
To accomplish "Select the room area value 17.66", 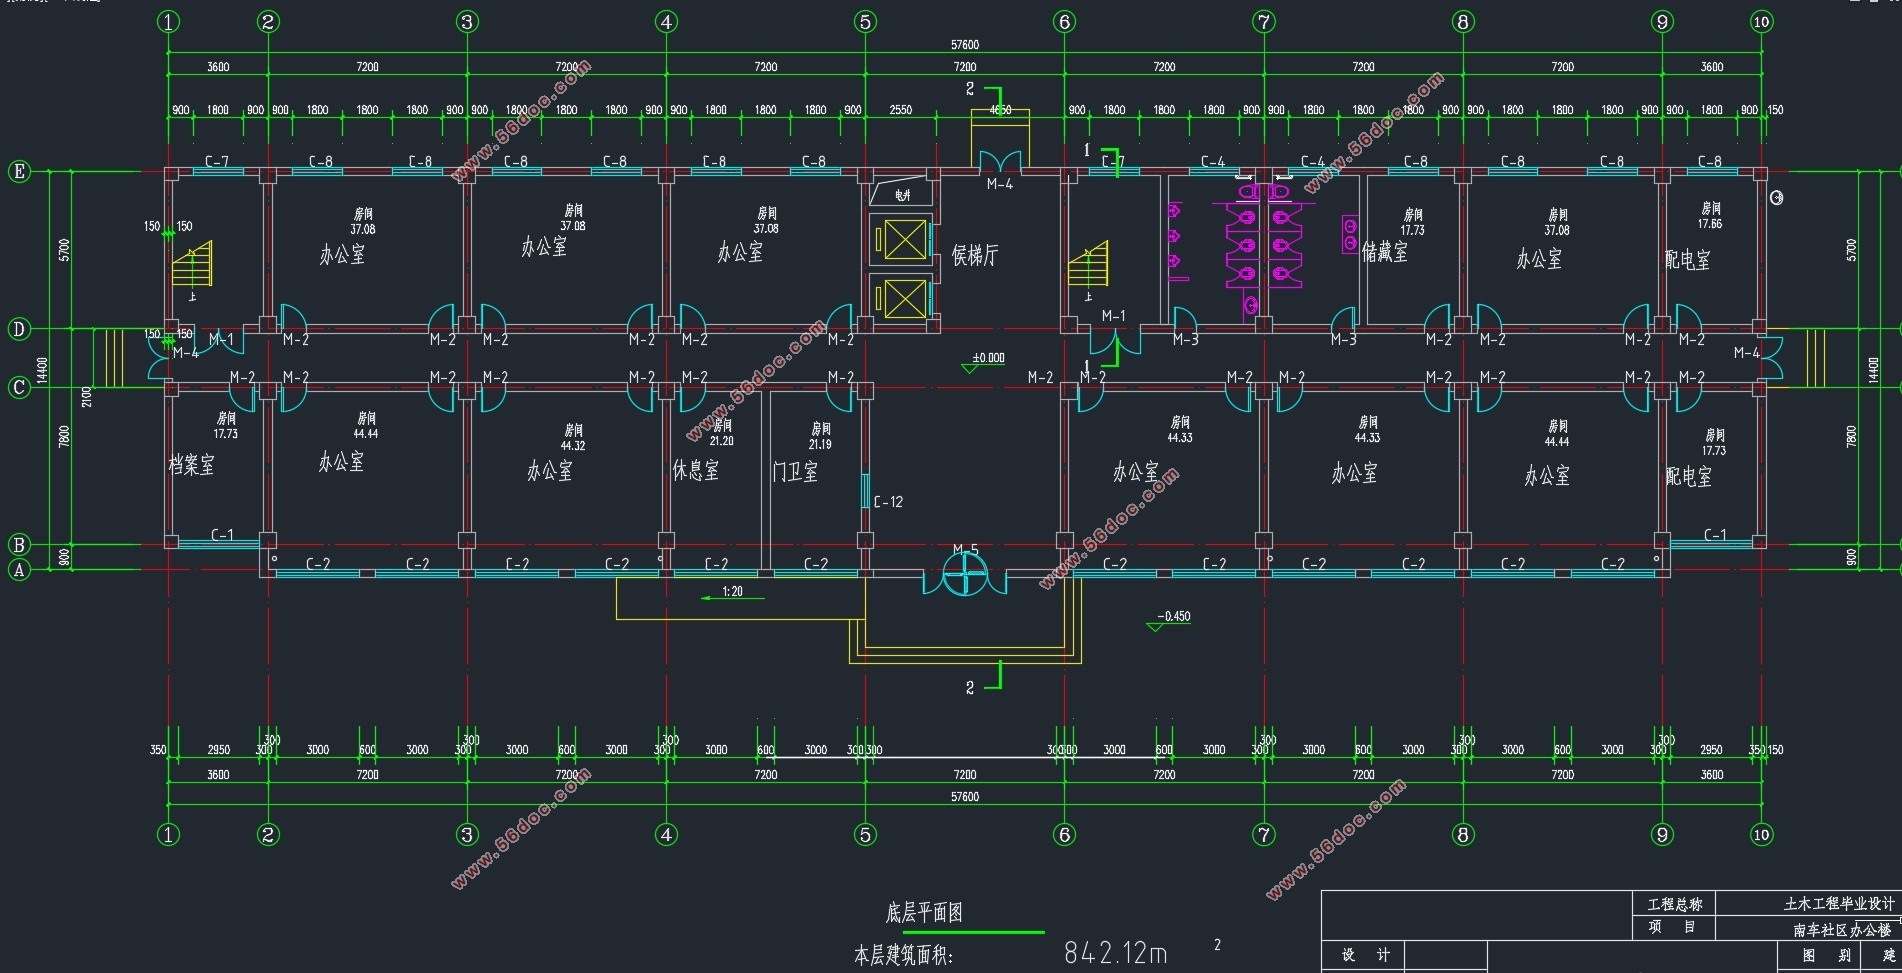I will 1710,224.
